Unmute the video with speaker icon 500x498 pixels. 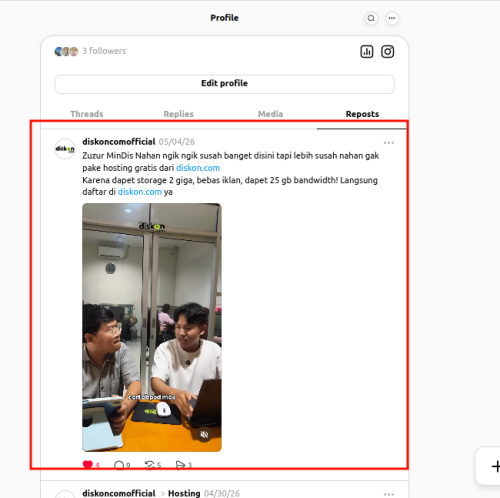[x=204, y=434]
